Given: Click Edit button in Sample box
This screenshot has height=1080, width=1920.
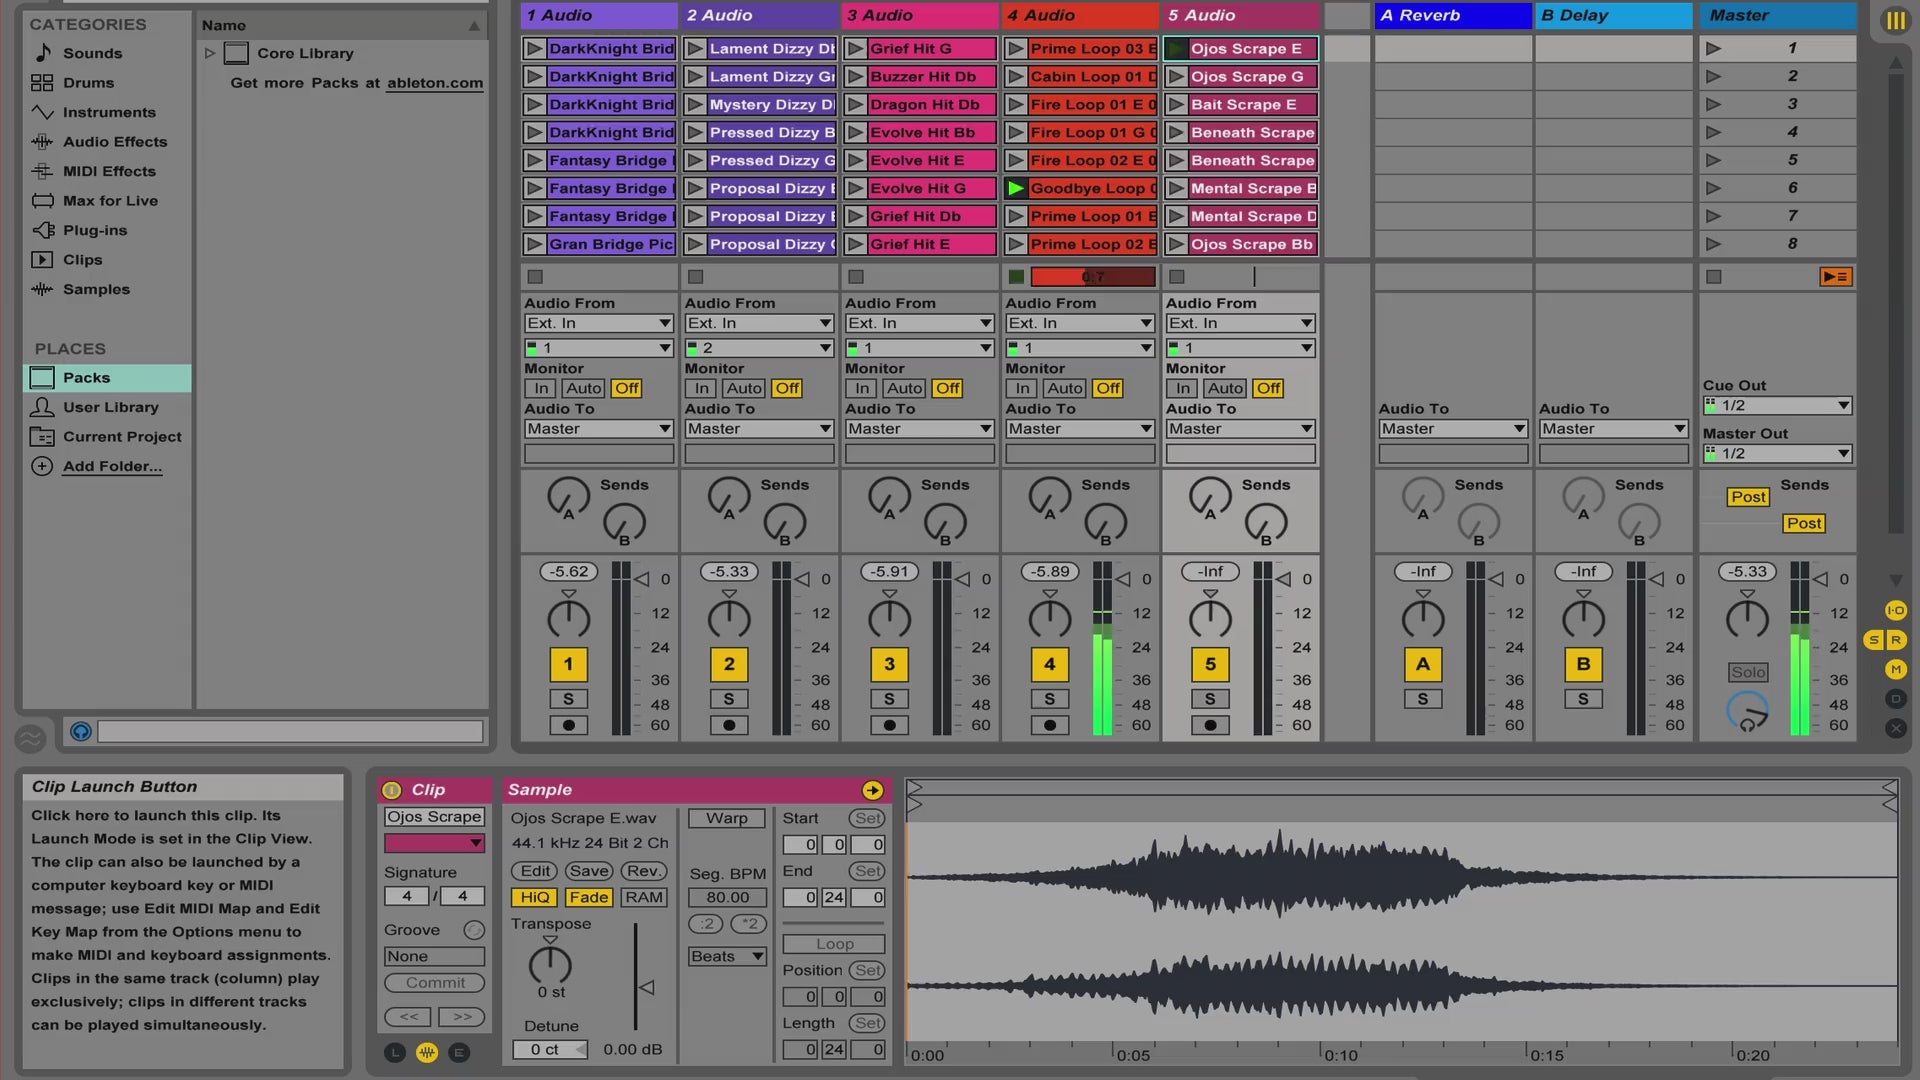Looking at the screenshot, I should [x=534, y=871].
